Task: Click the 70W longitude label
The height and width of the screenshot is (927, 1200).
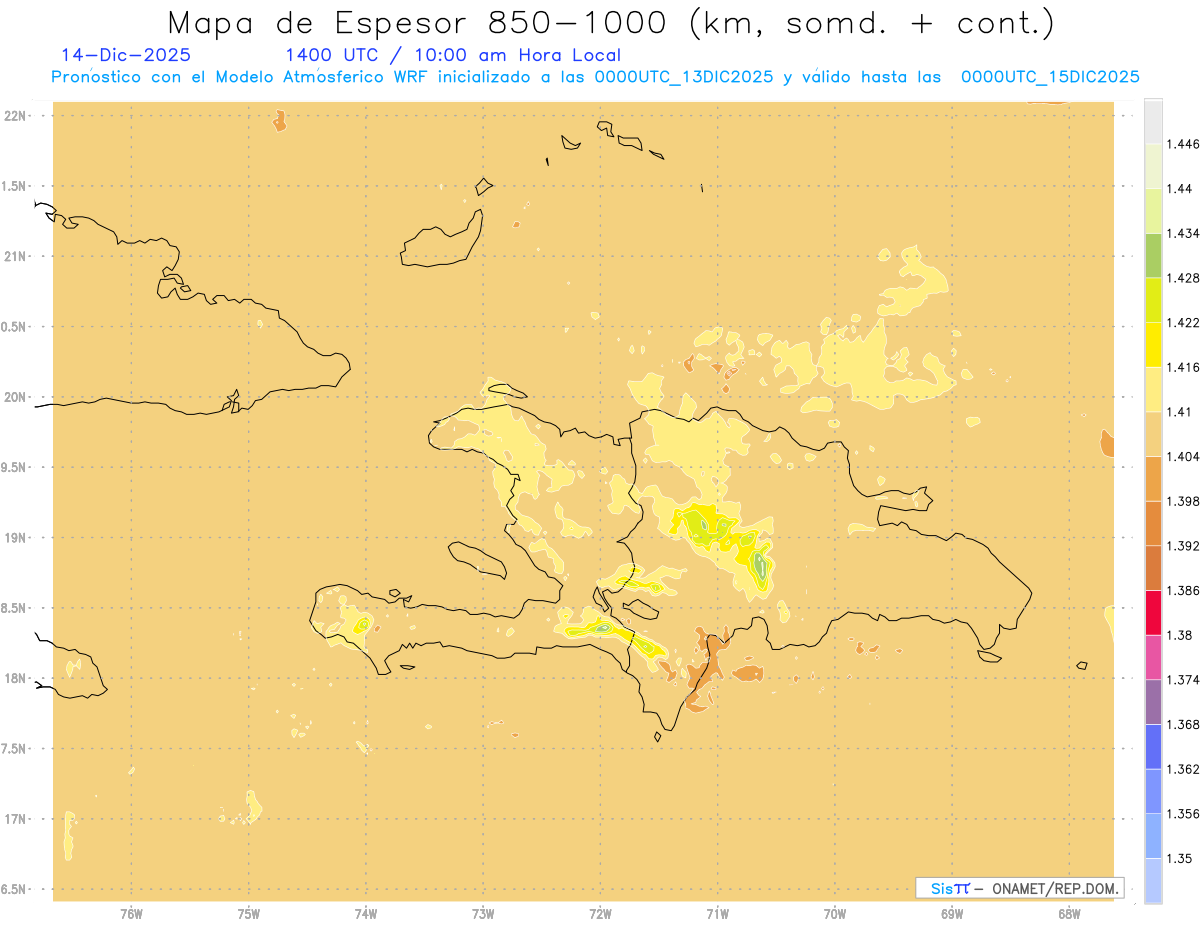Action: pos(835,913)
